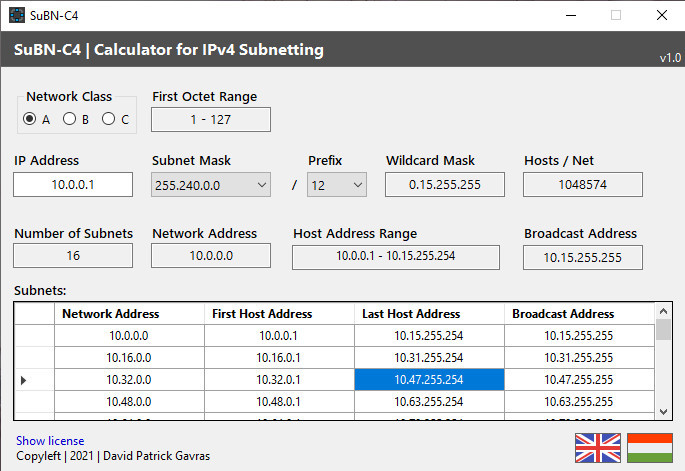The image size is (685, 471).
Task: Click the First Octet Range field
Action: 211,119
